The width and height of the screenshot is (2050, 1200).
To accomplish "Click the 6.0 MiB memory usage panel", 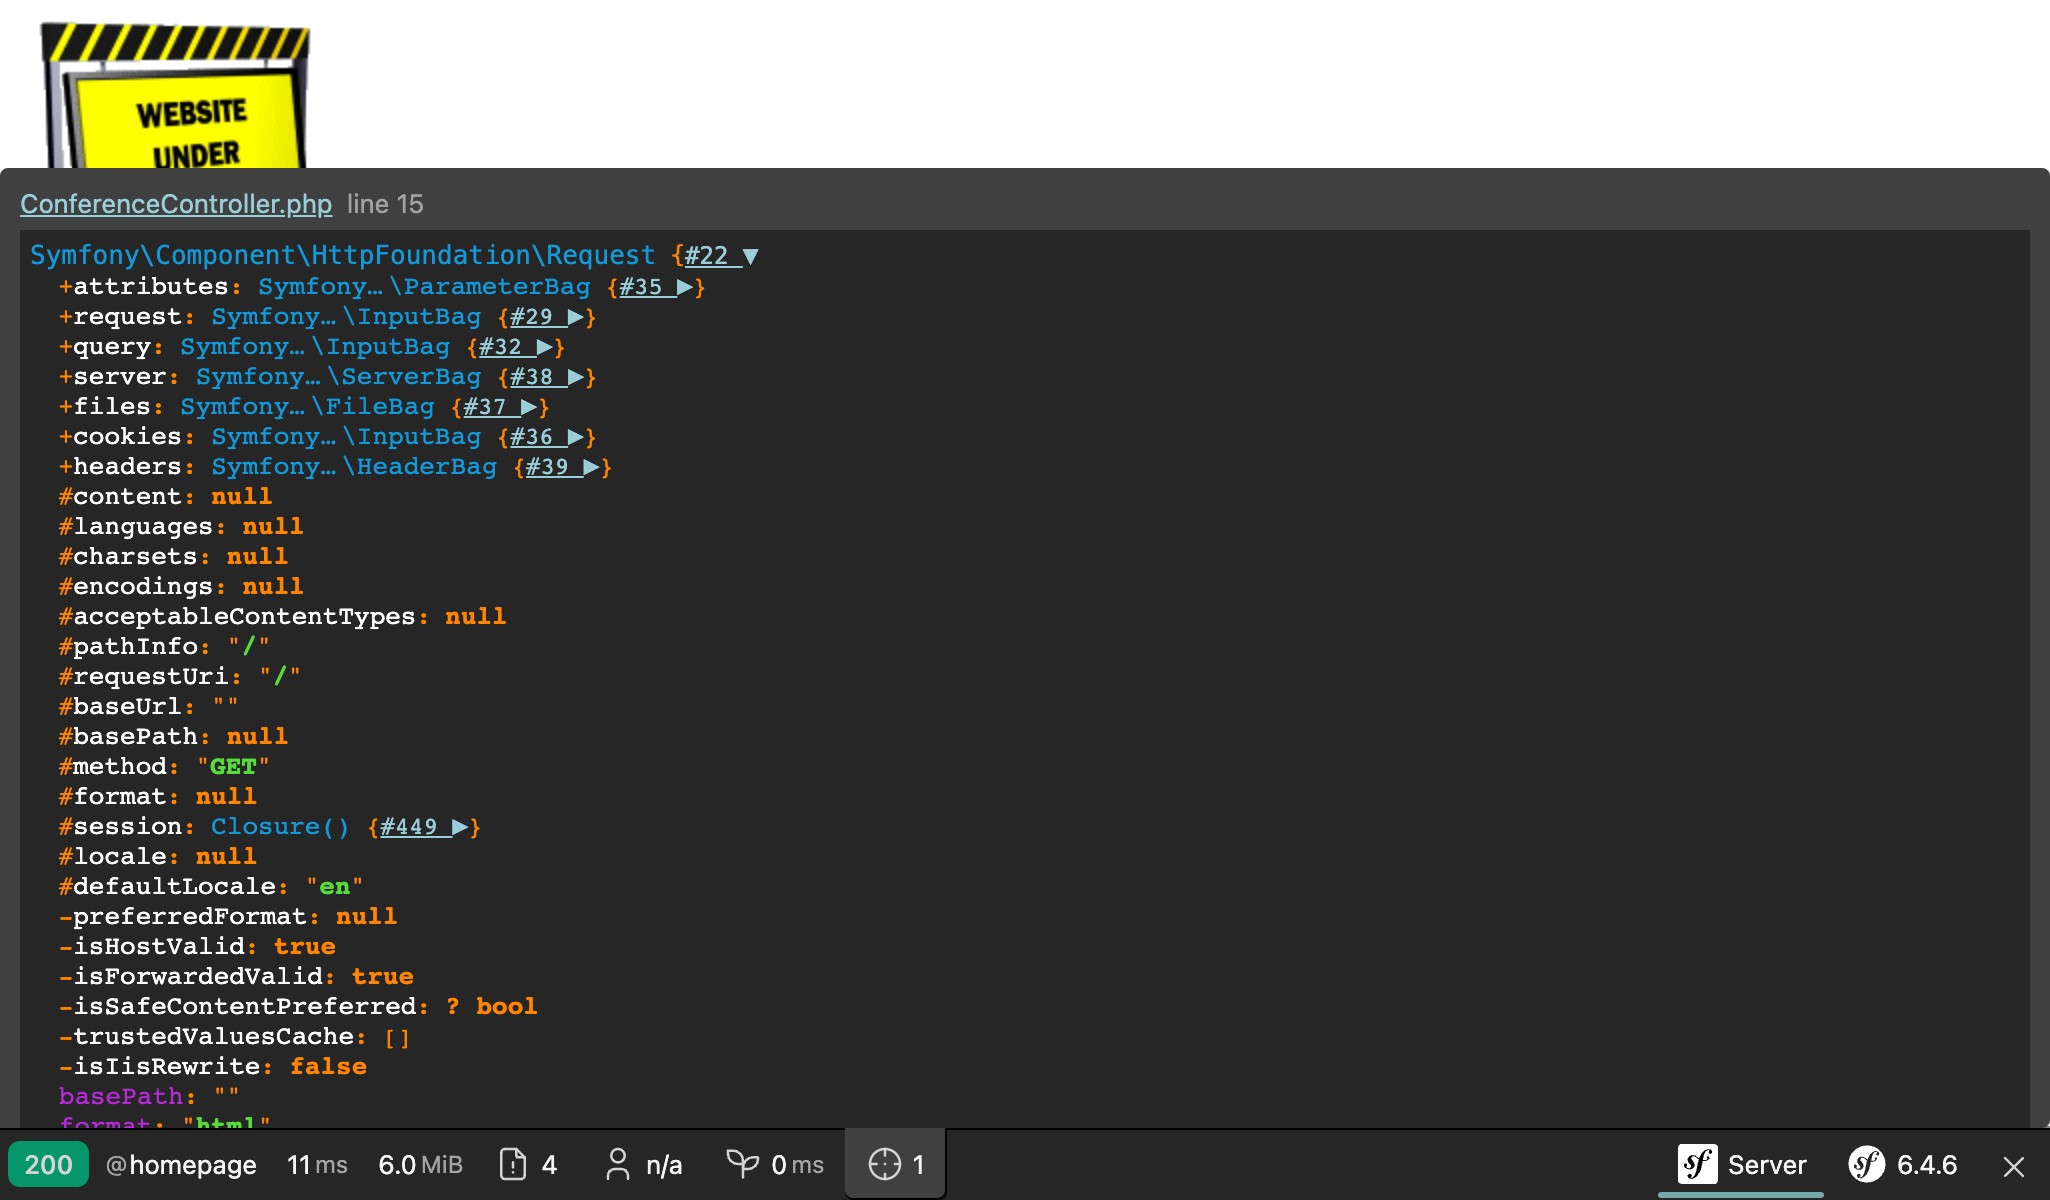I will (x=420, y=1164).
